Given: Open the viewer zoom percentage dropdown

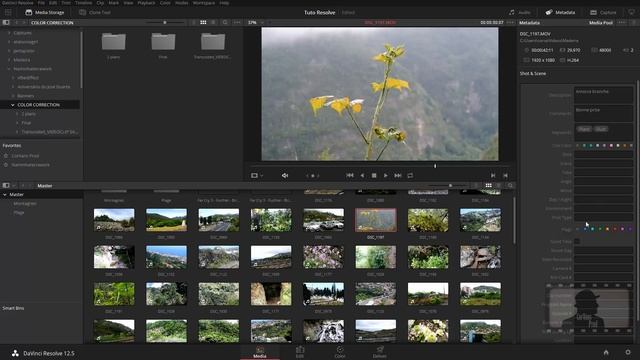Looking at the screenshot, I should coord(256,22).
